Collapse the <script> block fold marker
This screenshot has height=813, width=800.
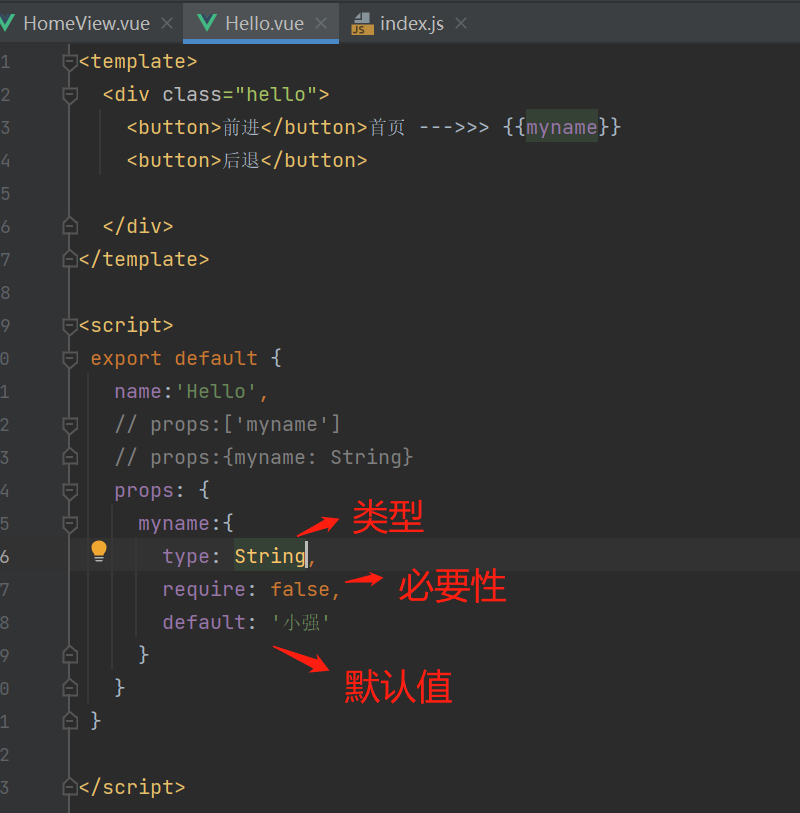(x=69, y=326)
